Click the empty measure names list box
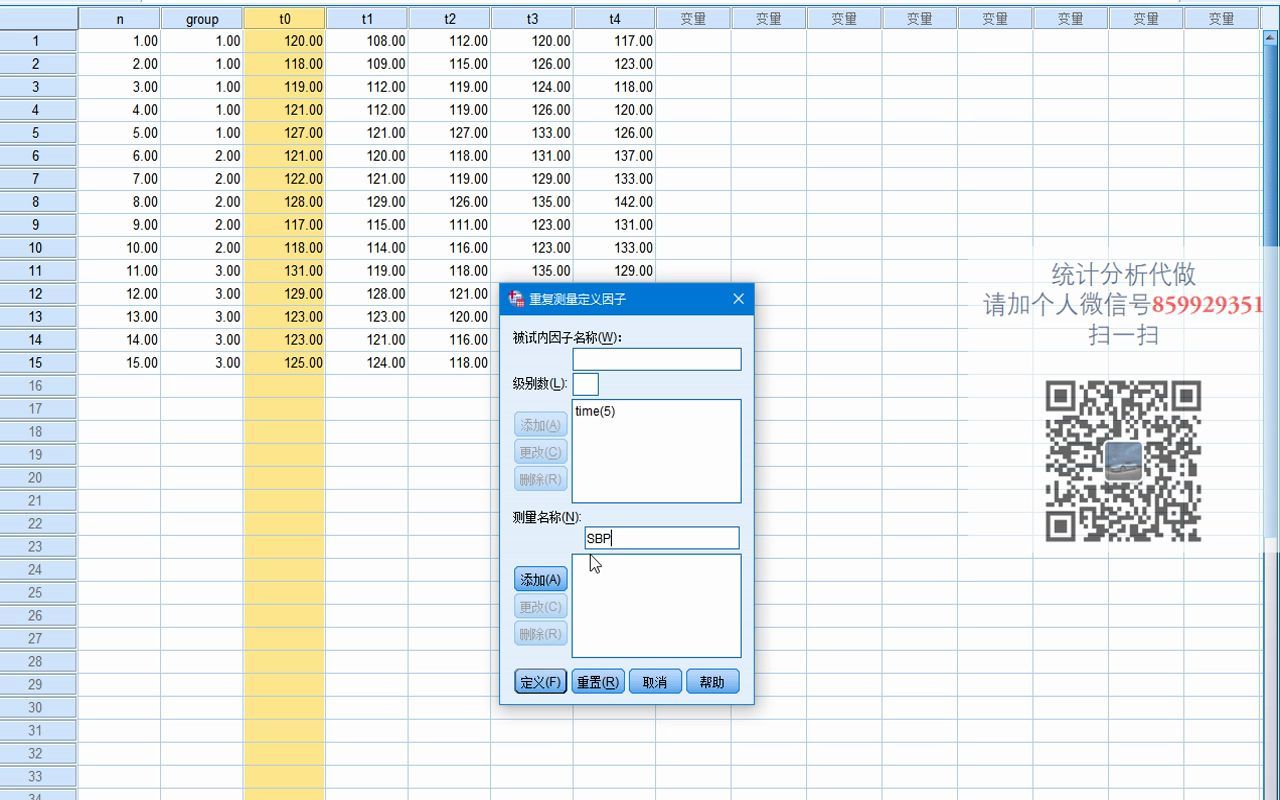Screen dimensions: 1280x800 tap(656, 606)
